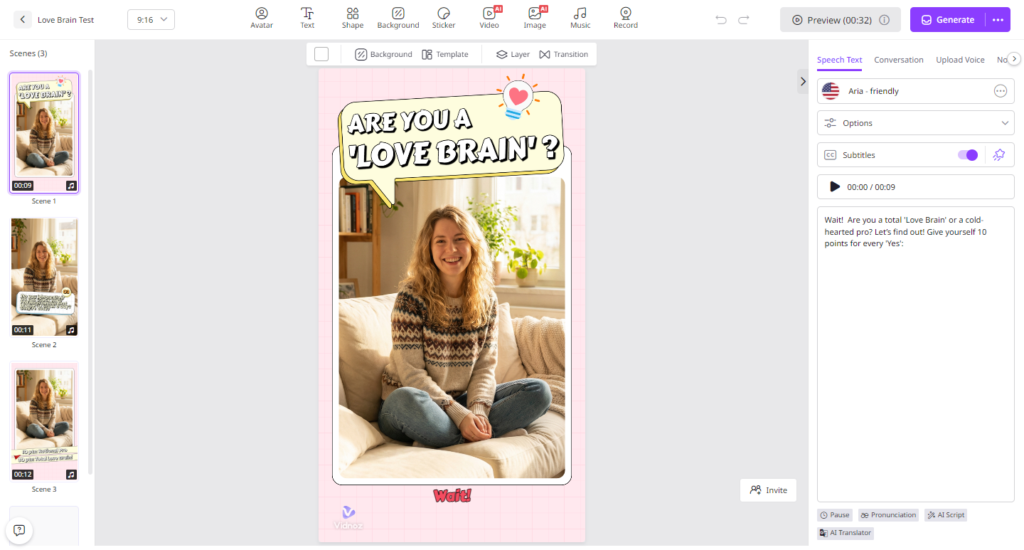Image resolution: width=1024 pixels, height=550 pixels.
Task: Collapse the right panel with chevron
Action: coord(803,82)
